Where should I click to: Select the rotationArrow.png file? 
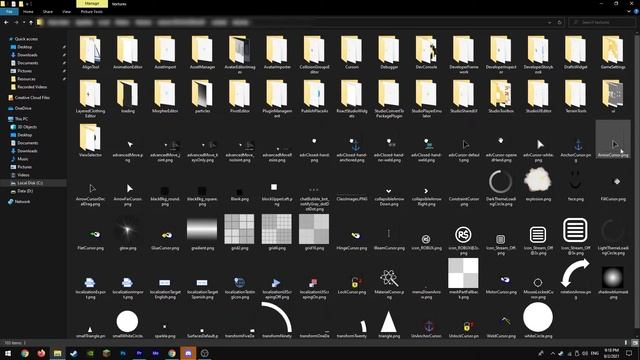[576, 278]
